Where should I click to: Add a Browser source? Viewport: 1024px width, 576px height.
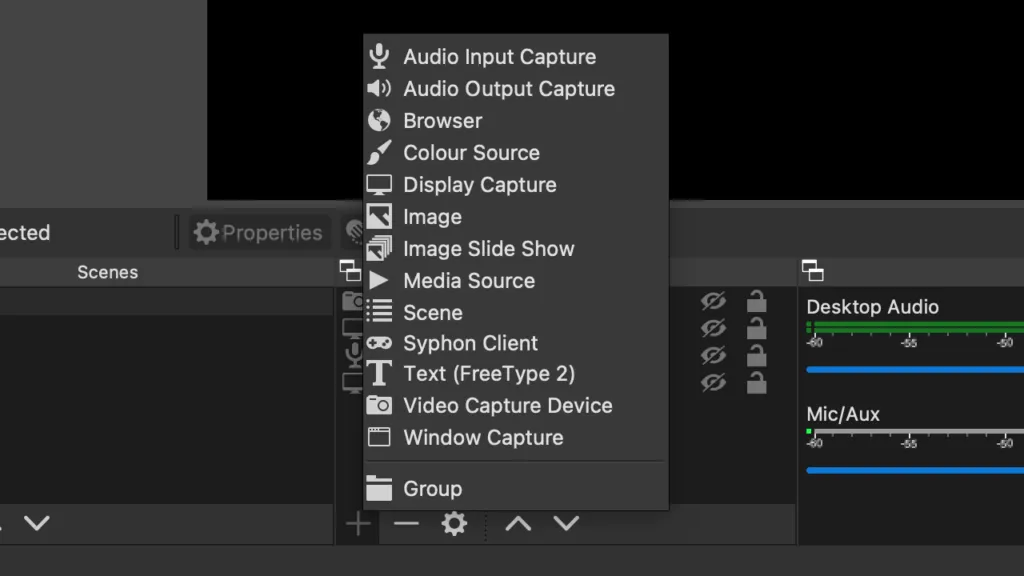pos(516,121)
